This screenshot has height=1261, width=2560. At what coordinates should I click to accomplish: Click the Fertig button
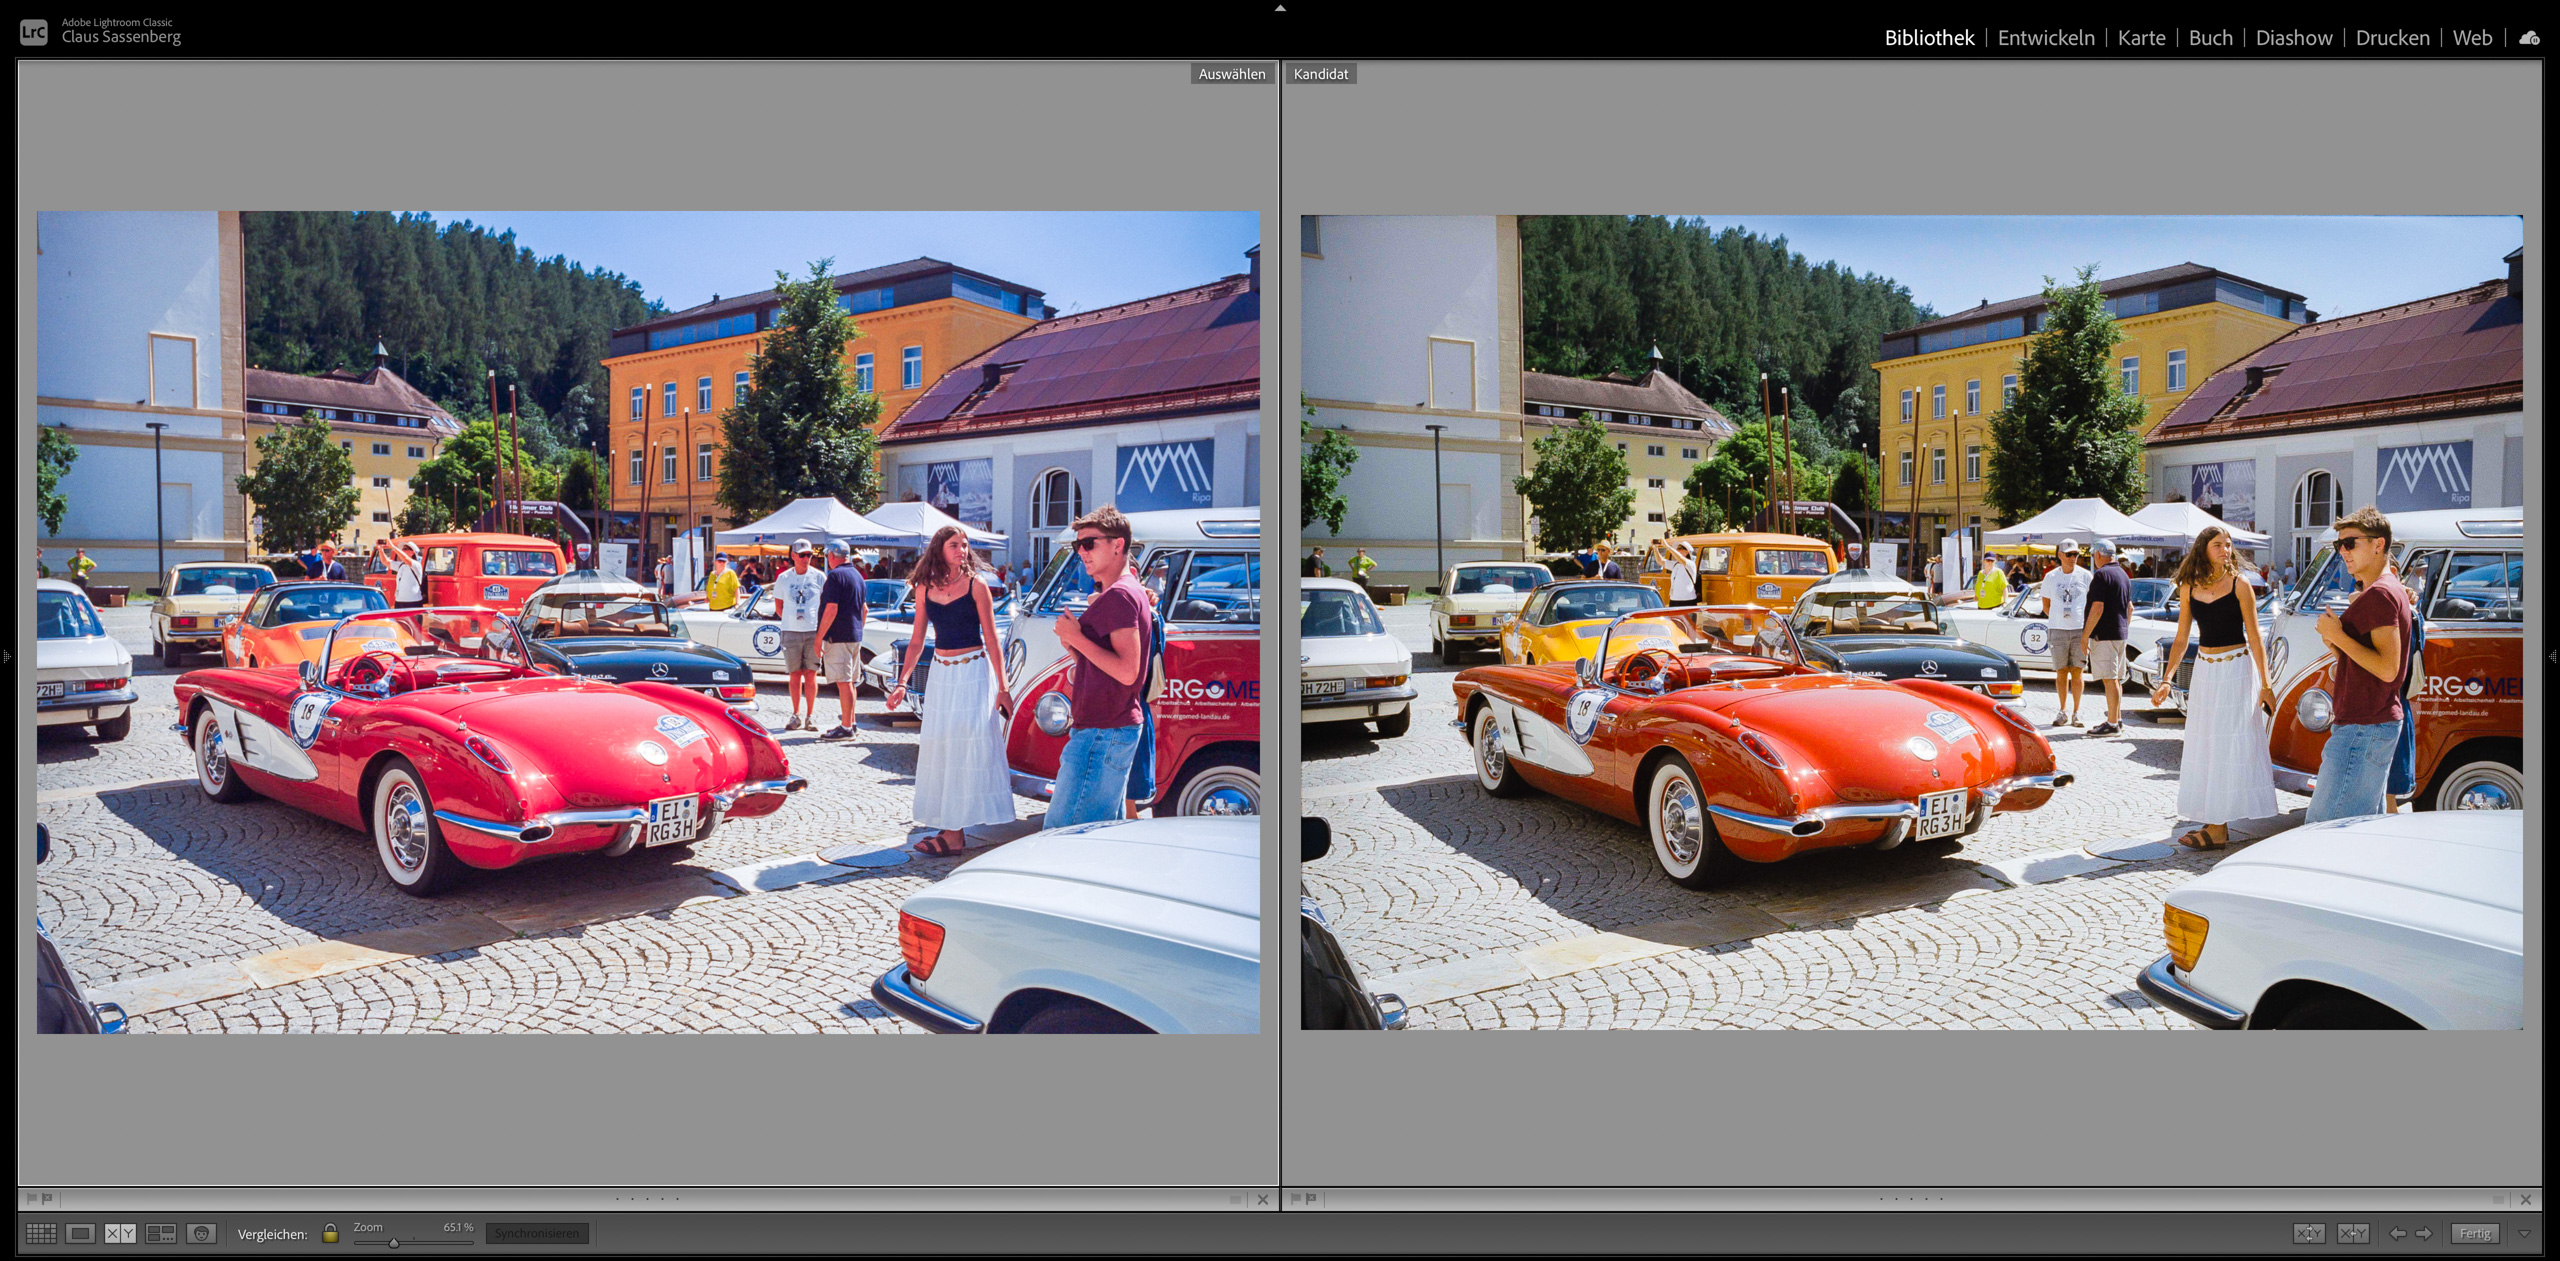click(2475, 1233)
